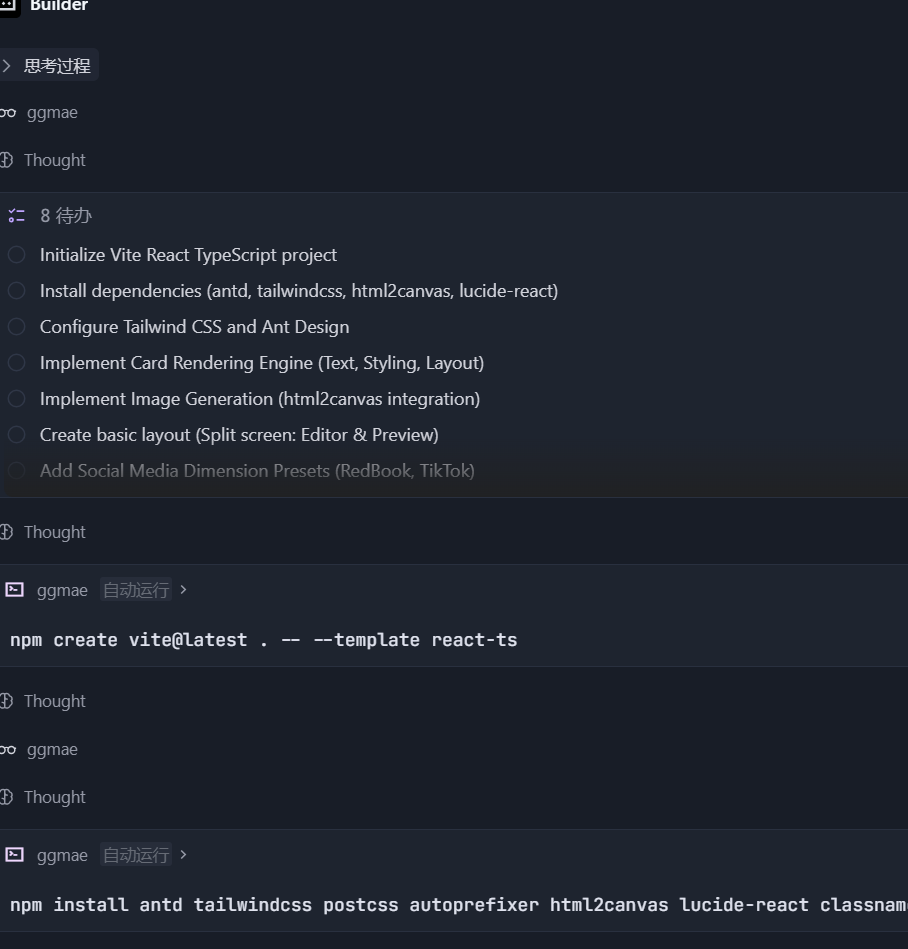
Task: Click the checklist icon next to 8 待办
Action: point(16,216)
